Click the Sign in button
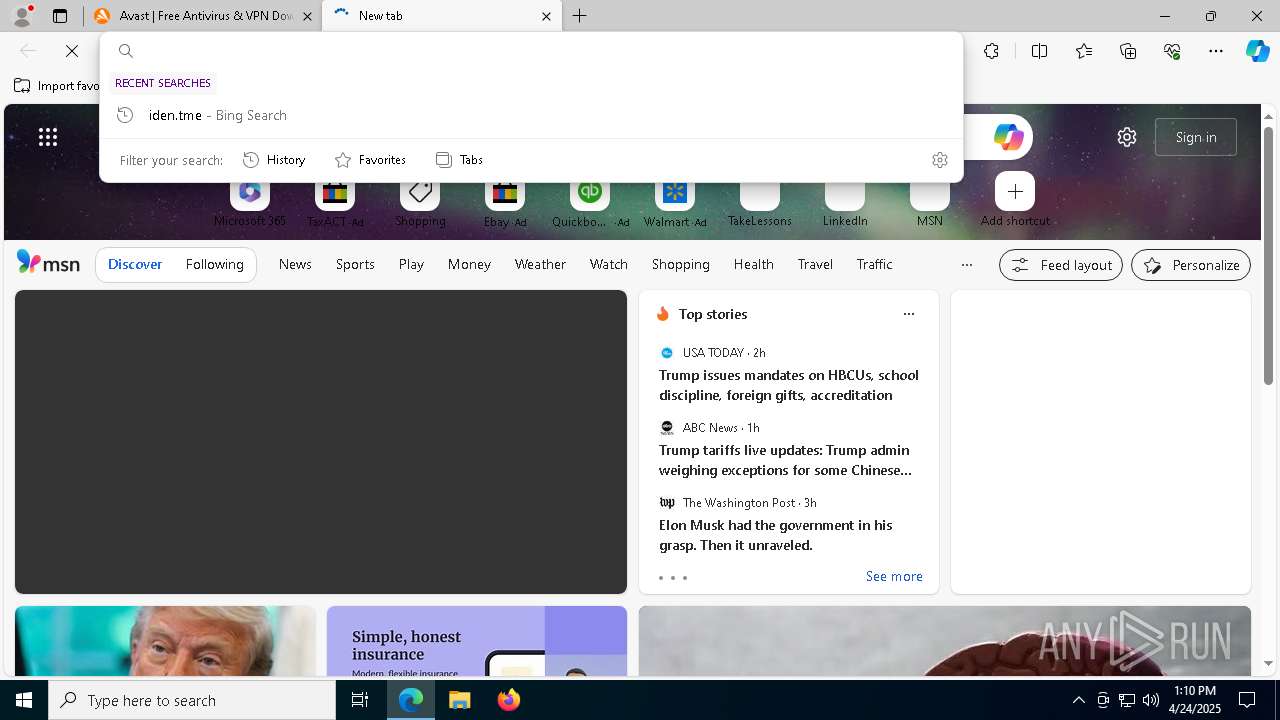 click(x=1196, y=137)
